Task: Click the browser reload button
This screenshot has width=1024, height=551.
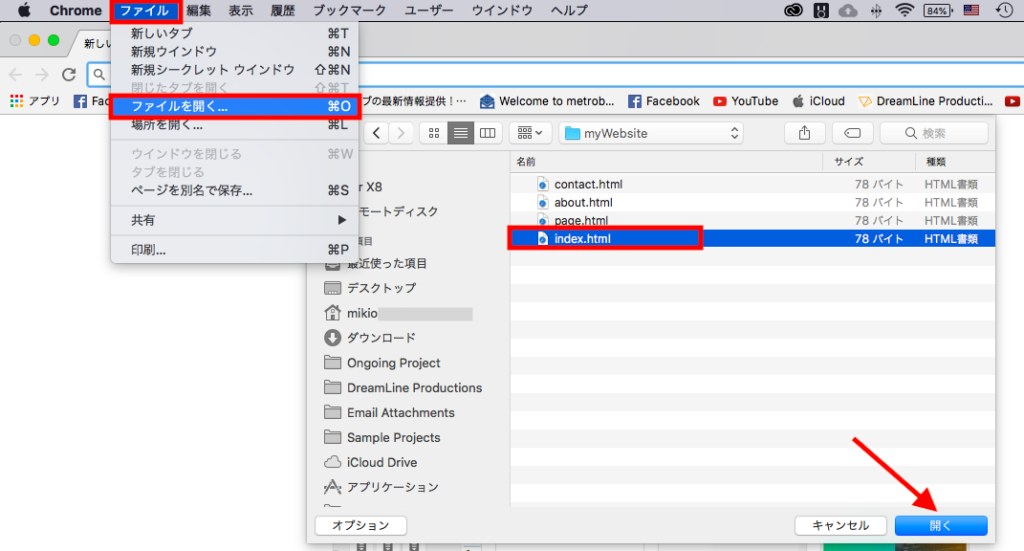Action: point(69,74)
